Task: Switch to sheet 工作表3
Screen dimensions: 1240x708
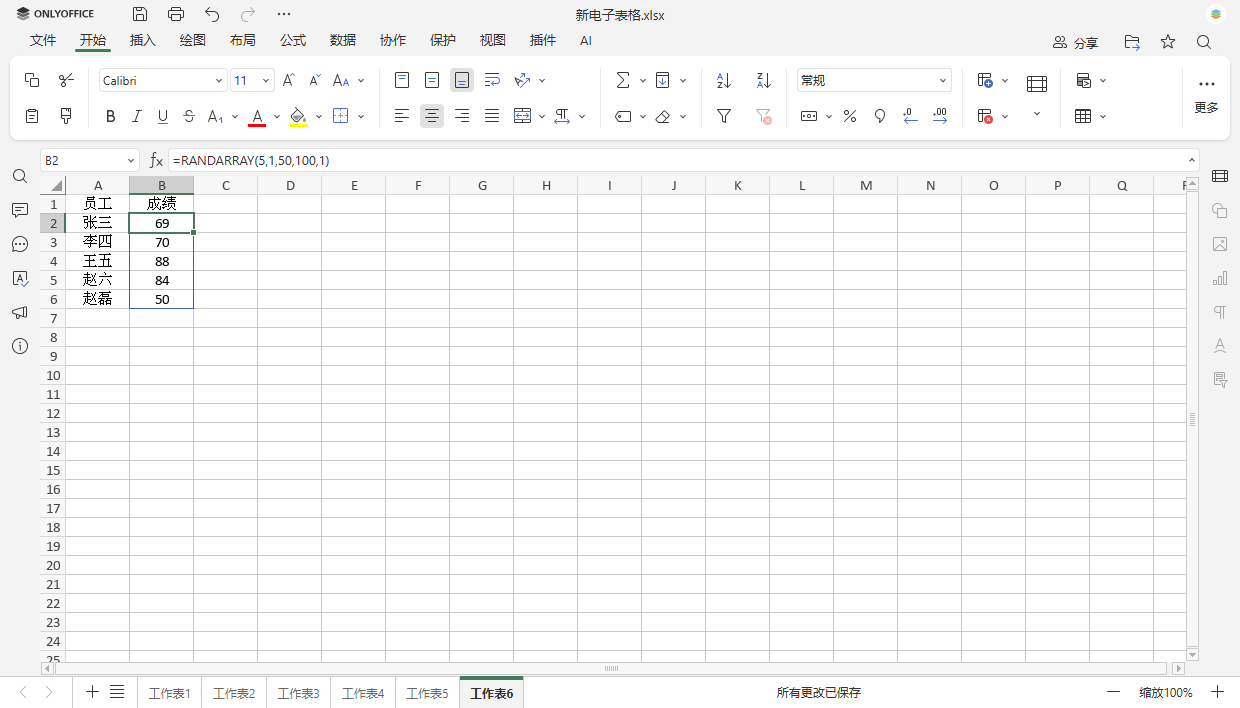Action: 297,691
